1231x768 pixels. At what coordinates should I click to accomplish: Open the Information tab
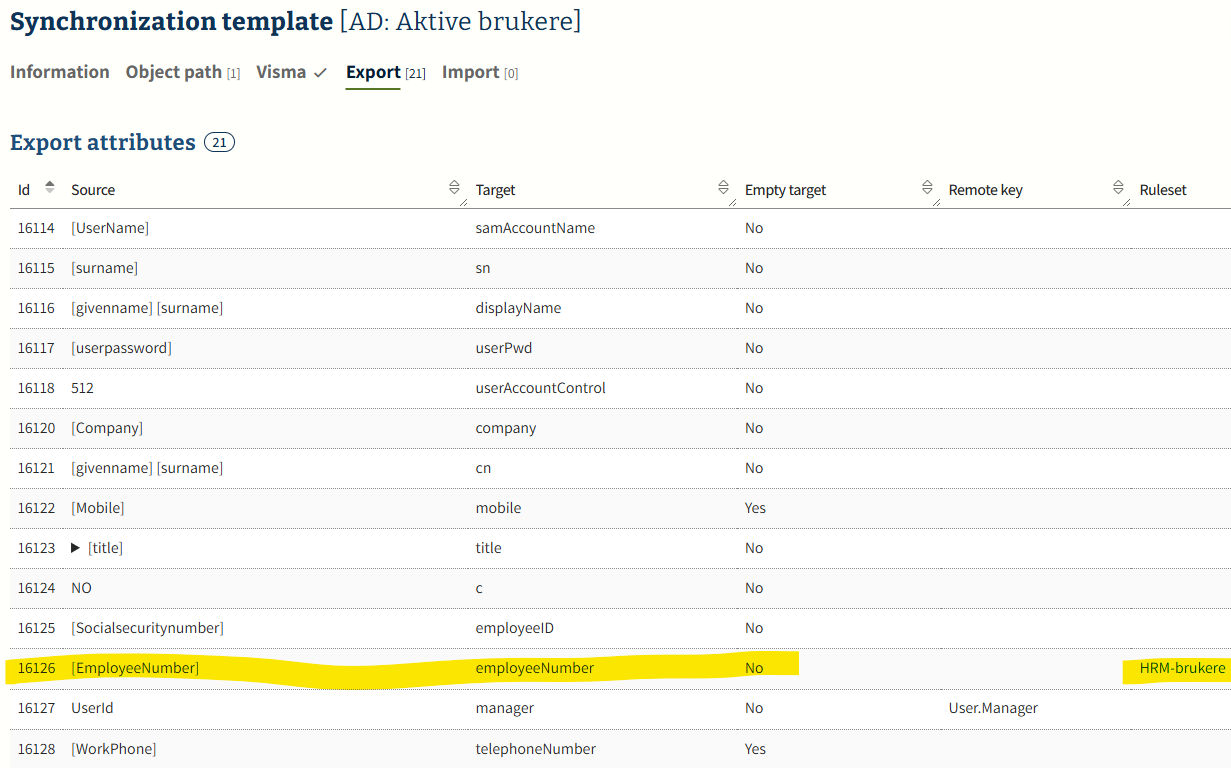60,72
